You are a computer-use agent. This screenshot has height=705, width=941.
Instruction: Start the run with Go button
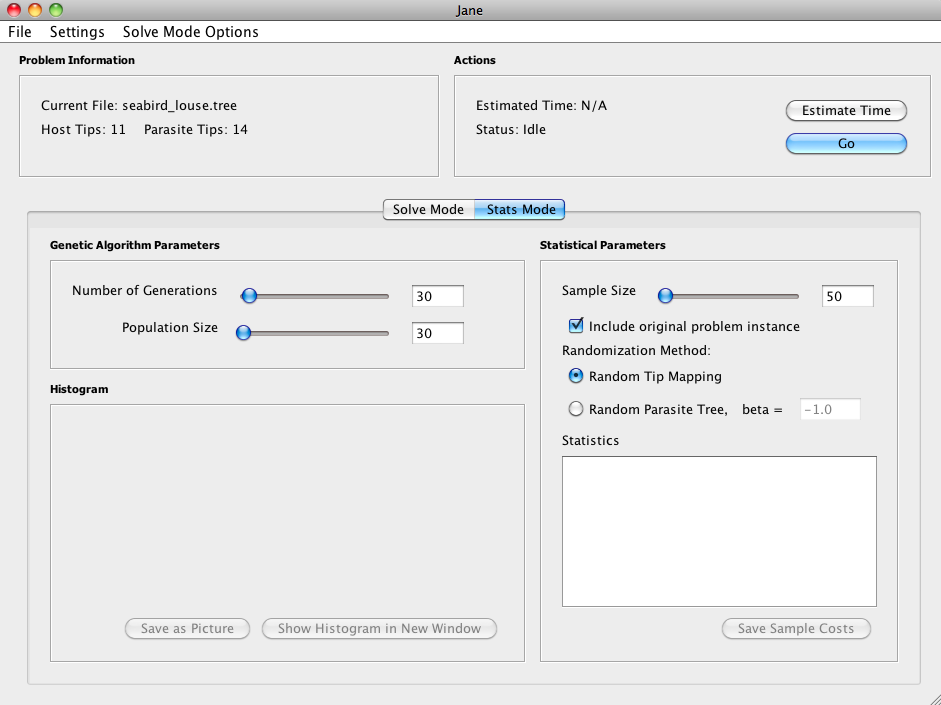point(846,143)
